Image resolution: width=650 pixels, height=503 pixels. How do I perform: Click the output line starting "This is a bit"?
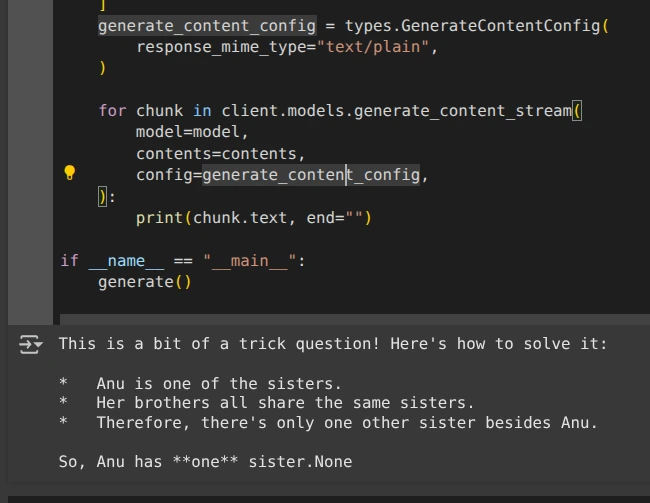click(332, 344)
